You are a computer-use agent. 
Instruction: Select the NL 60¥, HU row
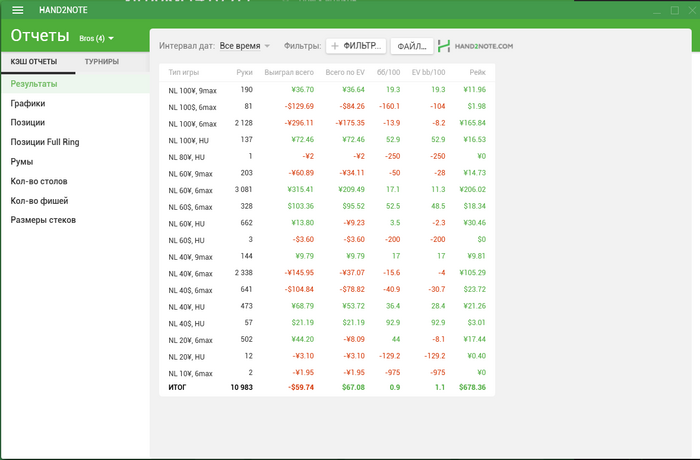coord(327,223)
